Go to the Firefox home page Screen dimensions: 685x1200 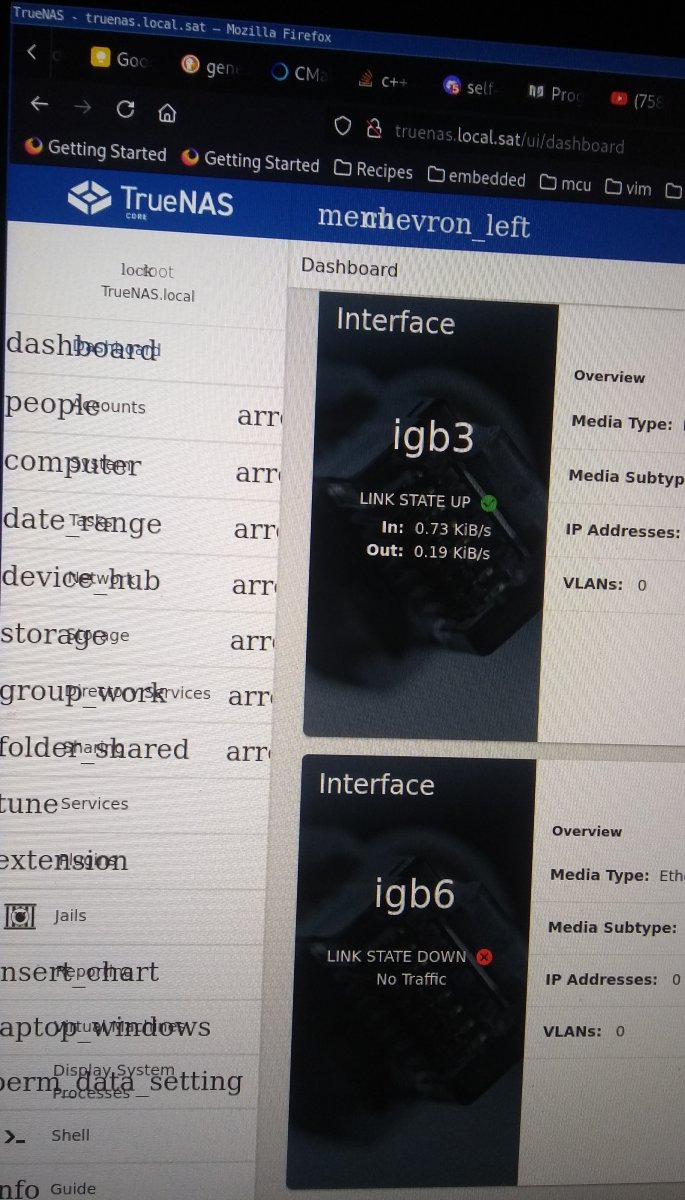coord(167,112)
